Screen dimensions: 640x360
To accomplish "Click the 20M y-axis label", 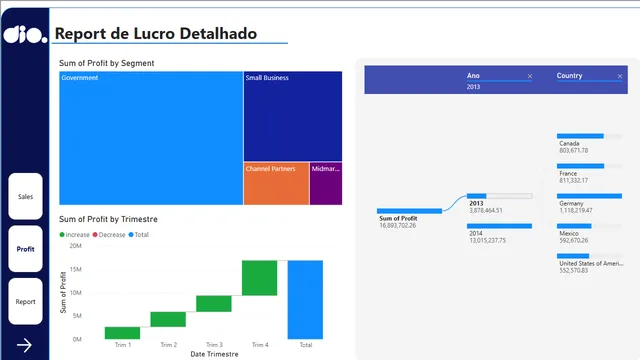I will pyautogui.click(x=76, y=246).
